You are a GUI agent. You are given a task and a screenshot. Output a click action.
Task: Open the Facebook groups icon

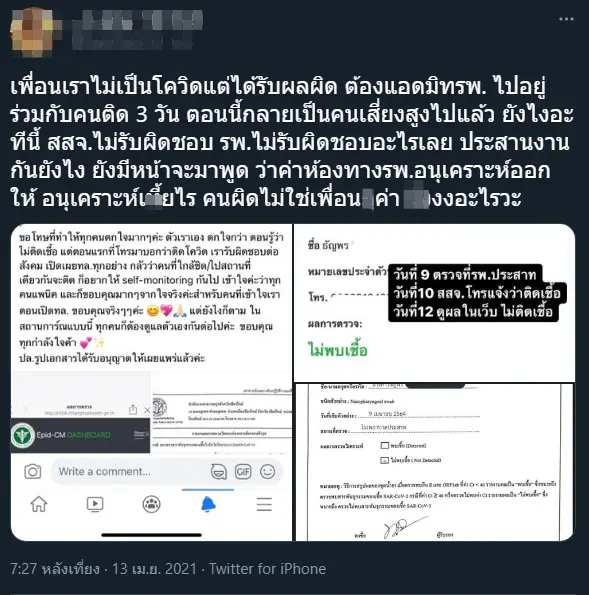point(151,504)
